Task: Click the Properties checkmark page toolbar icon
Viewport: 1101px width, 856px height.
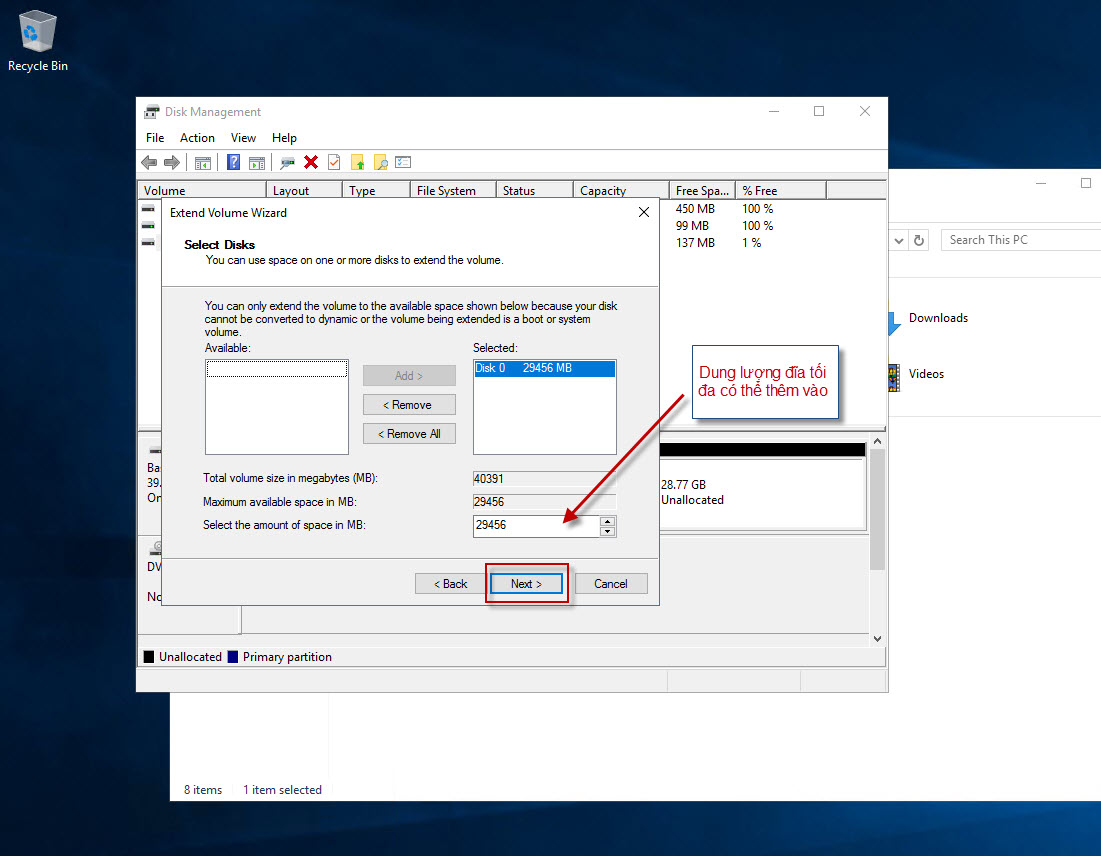Action: coord(334,162)
